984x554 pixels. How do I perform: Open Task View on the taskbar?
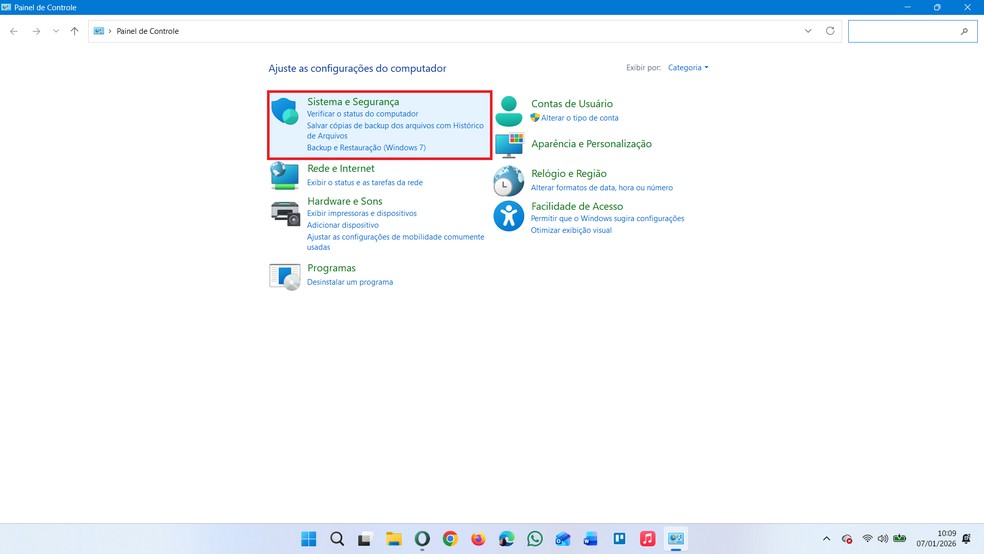point(365,539)
